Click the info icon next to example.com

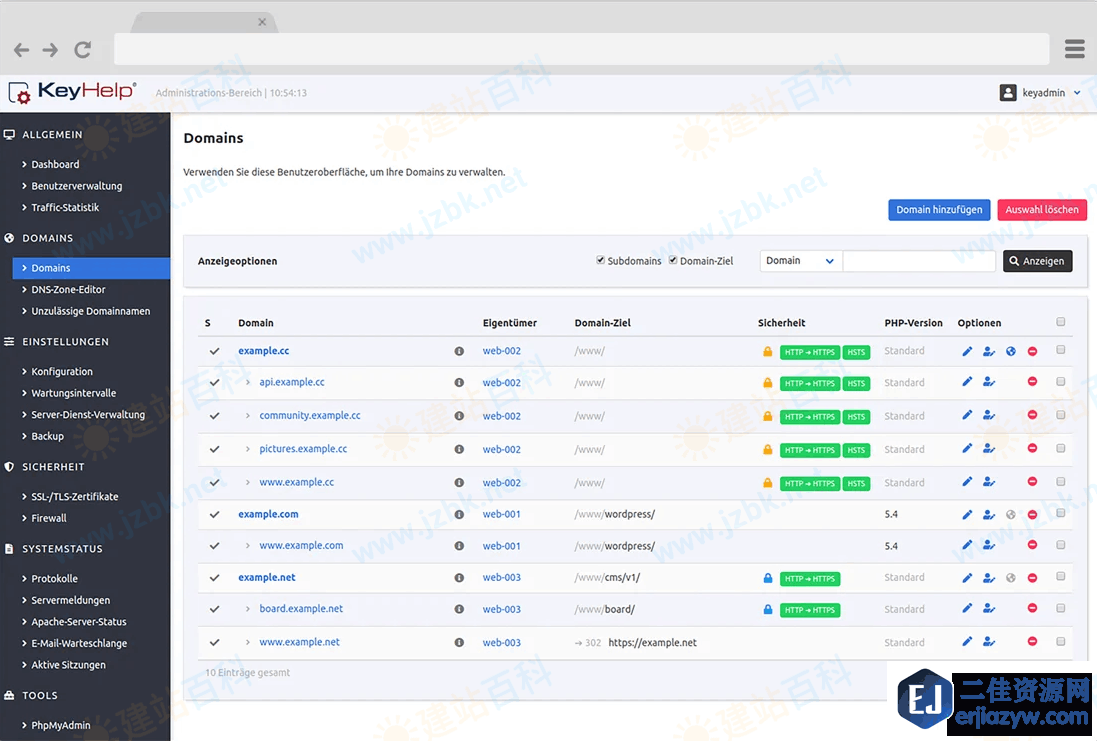point(459,515)
